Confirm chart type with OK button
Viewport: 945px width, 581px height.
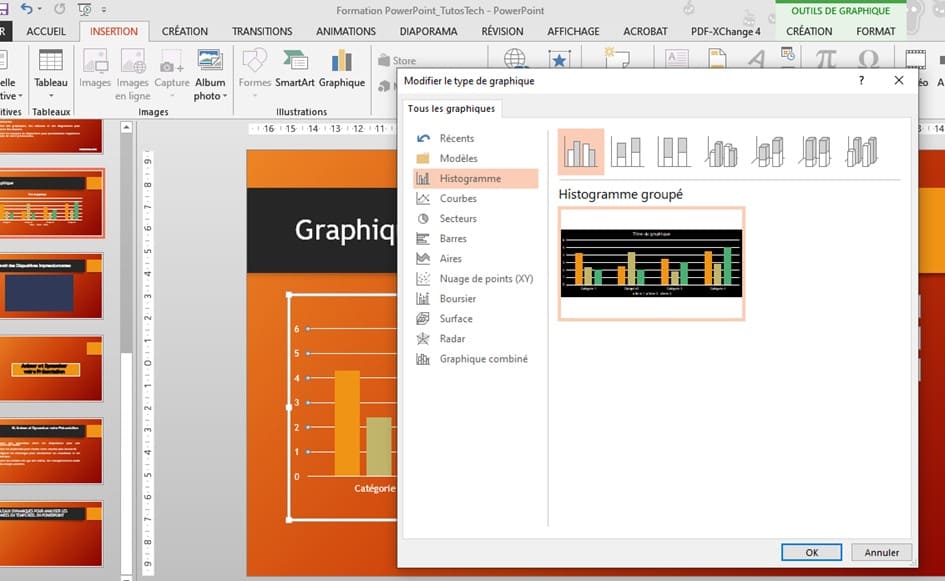coord(811,552)
